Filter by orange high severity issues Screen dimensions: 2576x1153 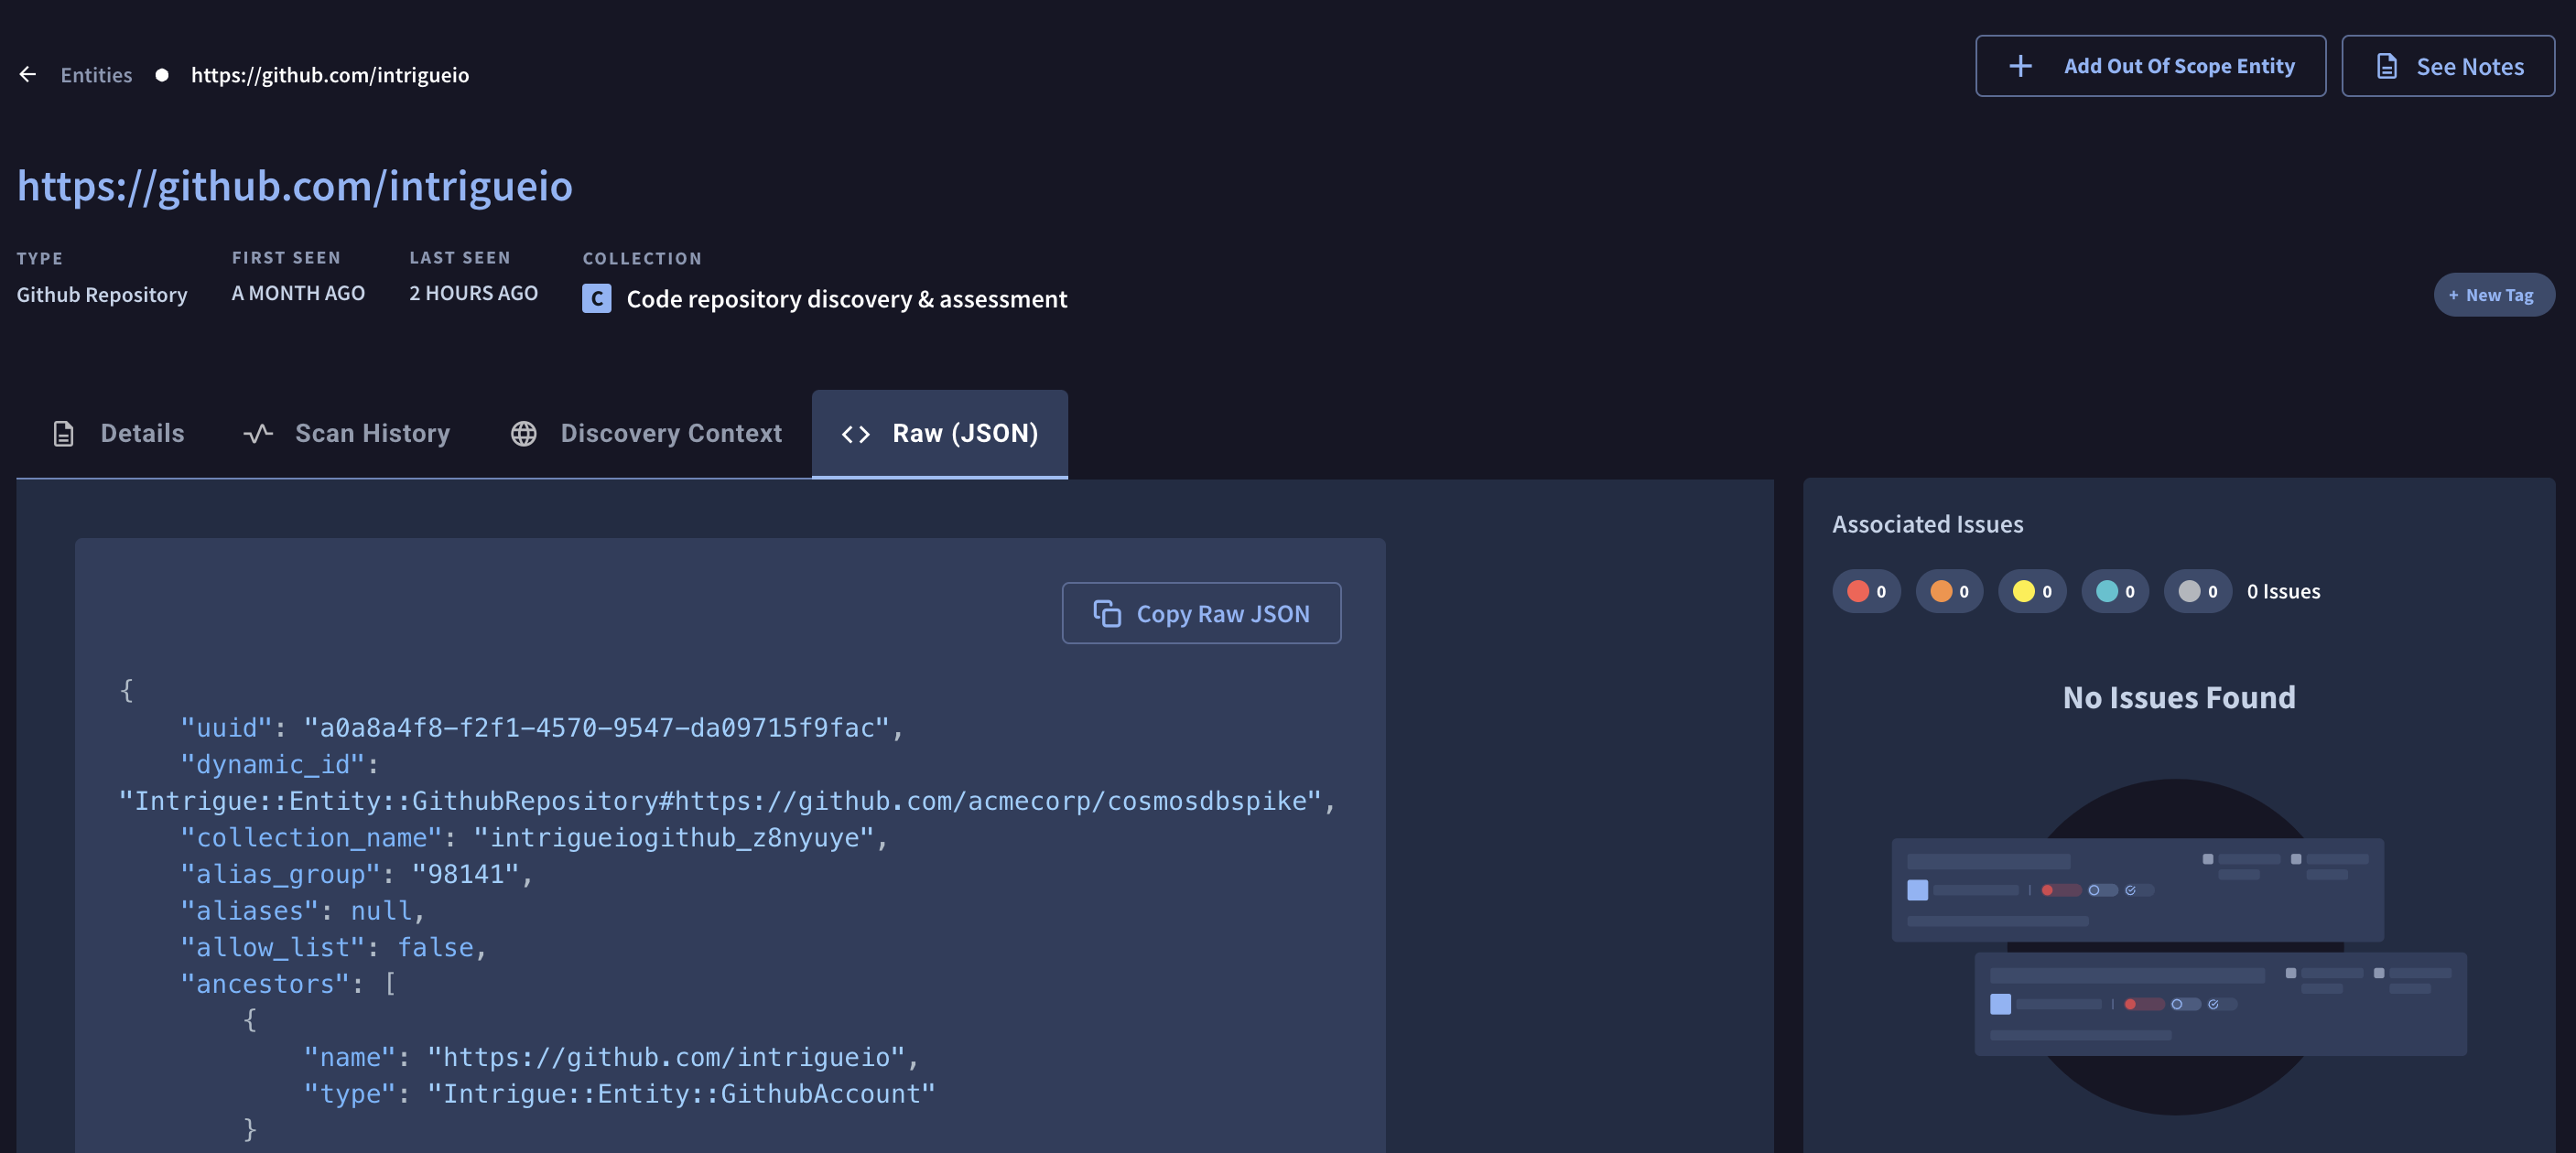coord(1949,592)
